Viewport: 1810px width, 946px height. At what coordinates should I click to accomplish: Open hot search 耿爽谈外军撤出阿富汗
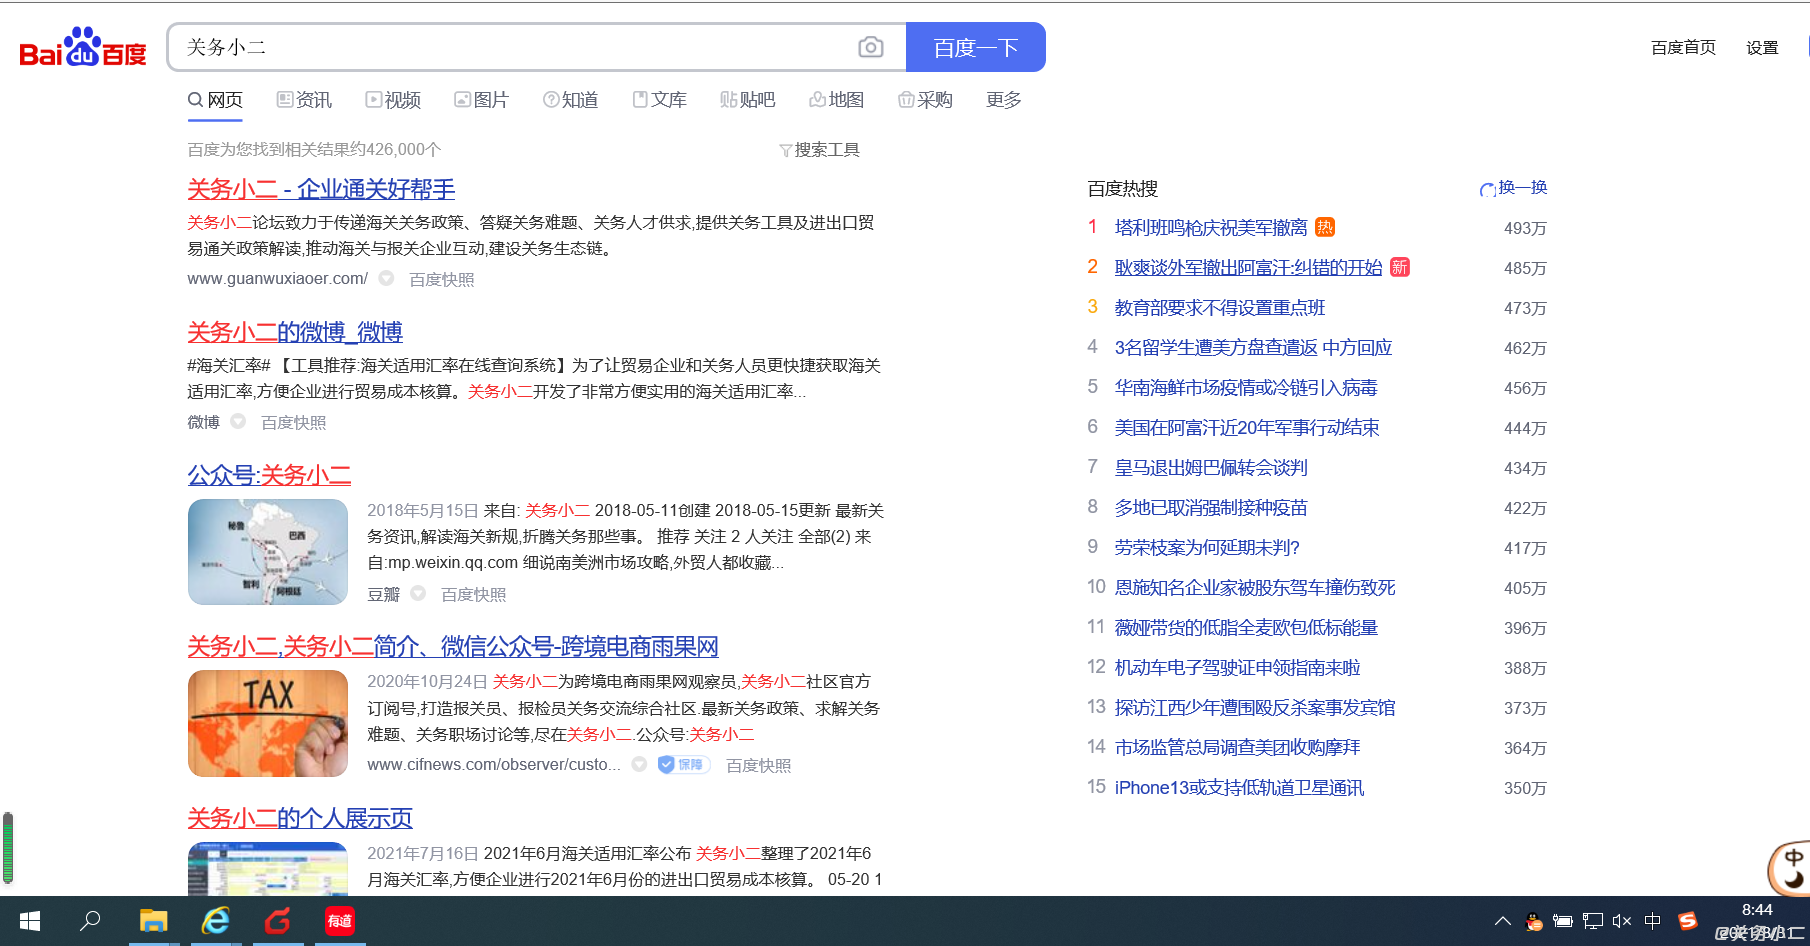(1249, 268)
